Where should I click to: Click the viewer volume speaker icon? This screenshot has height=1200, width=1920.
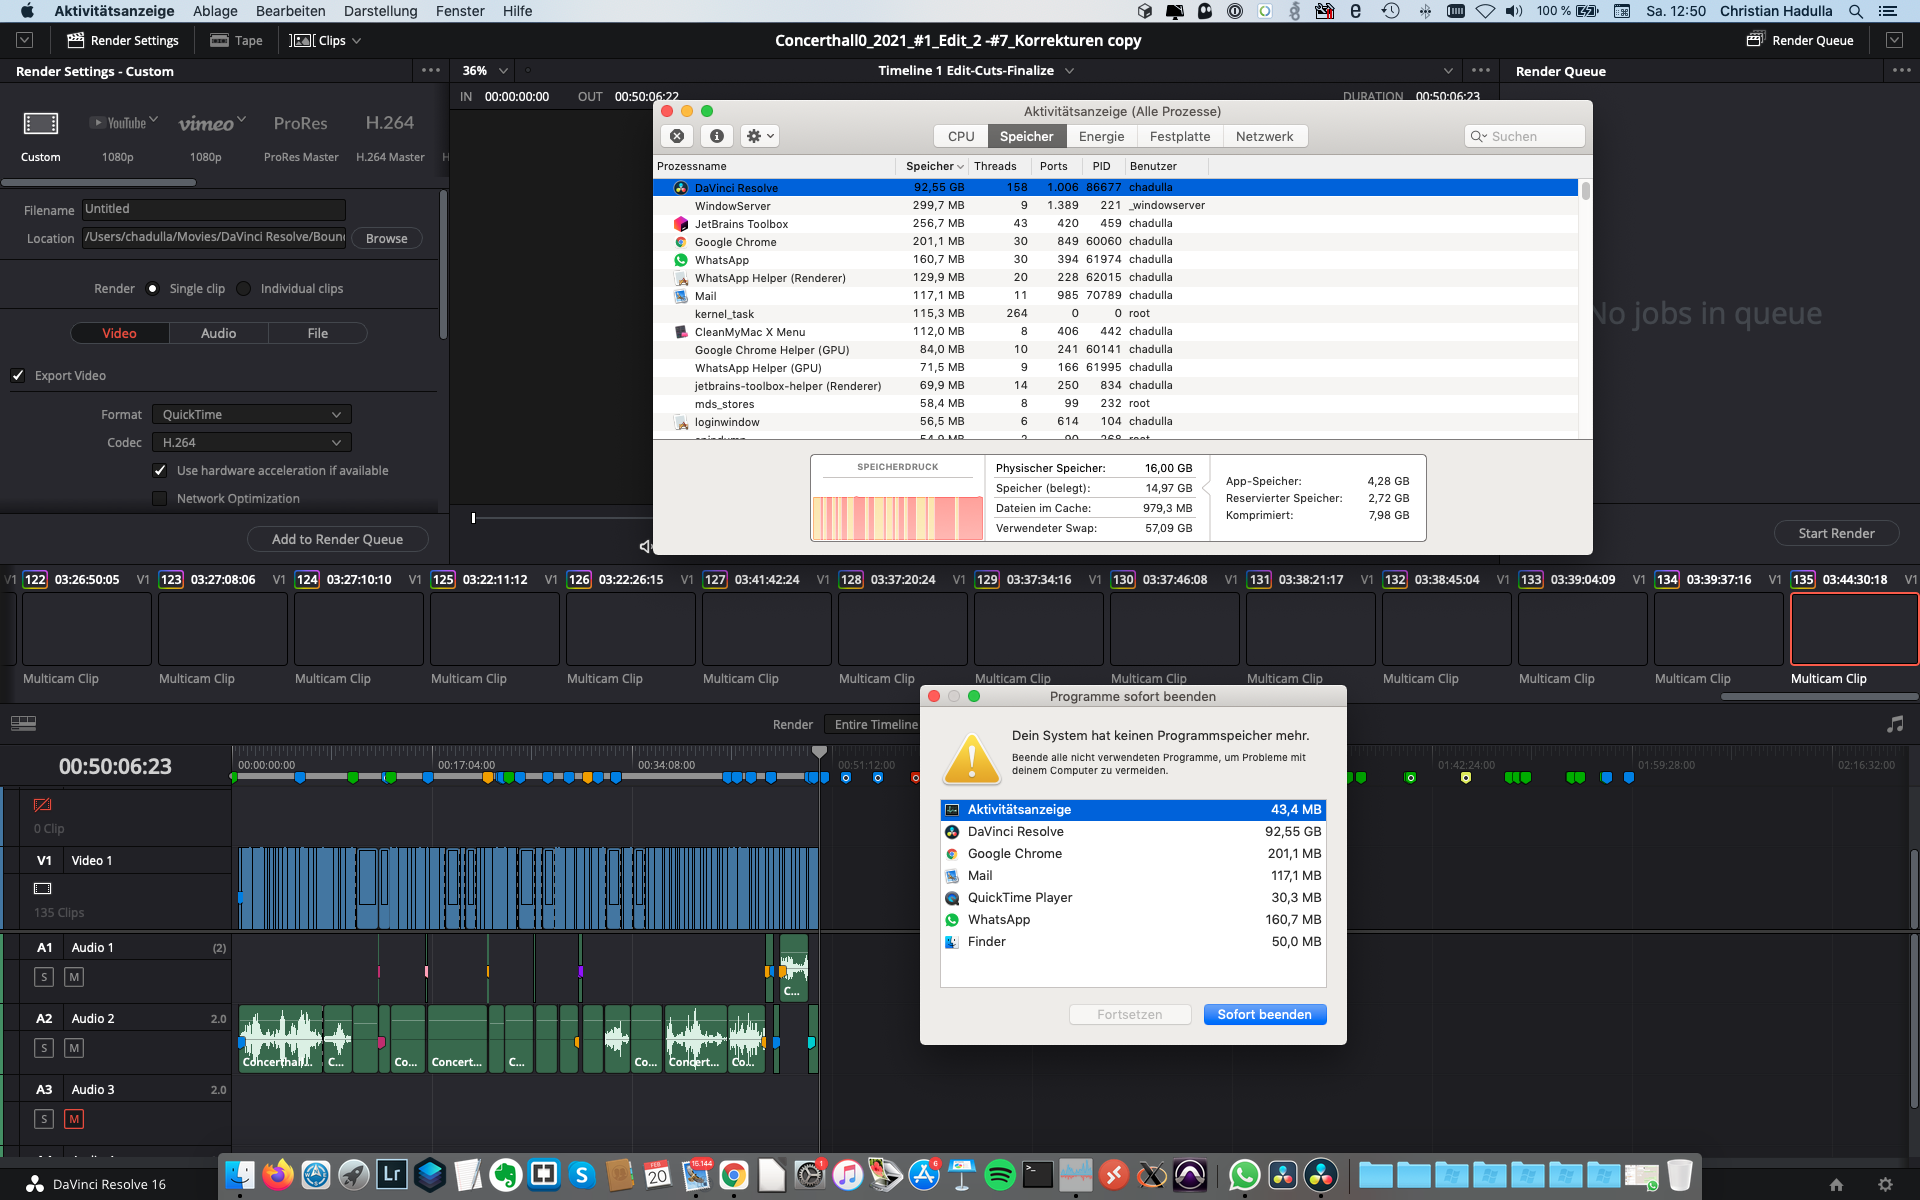[x=645, y=546]
